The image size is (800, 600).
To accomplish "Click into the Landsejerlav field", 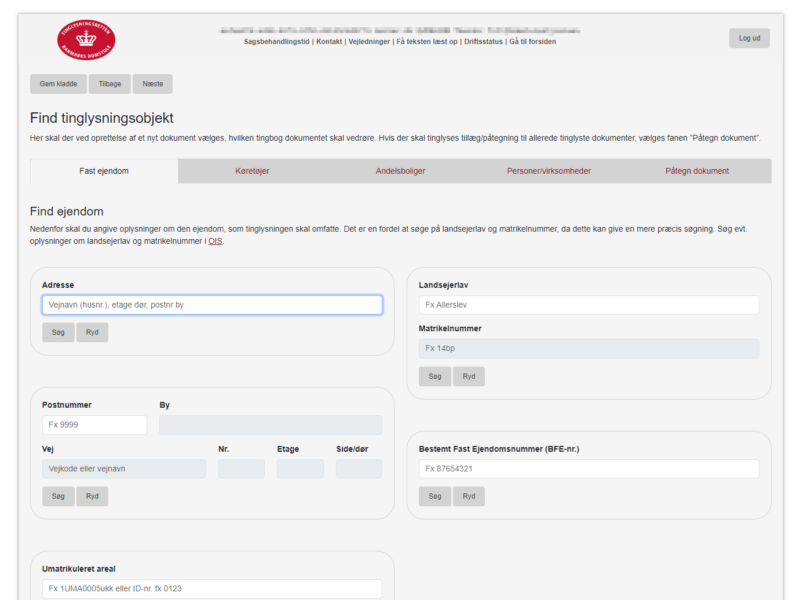I will pos(588,305).
